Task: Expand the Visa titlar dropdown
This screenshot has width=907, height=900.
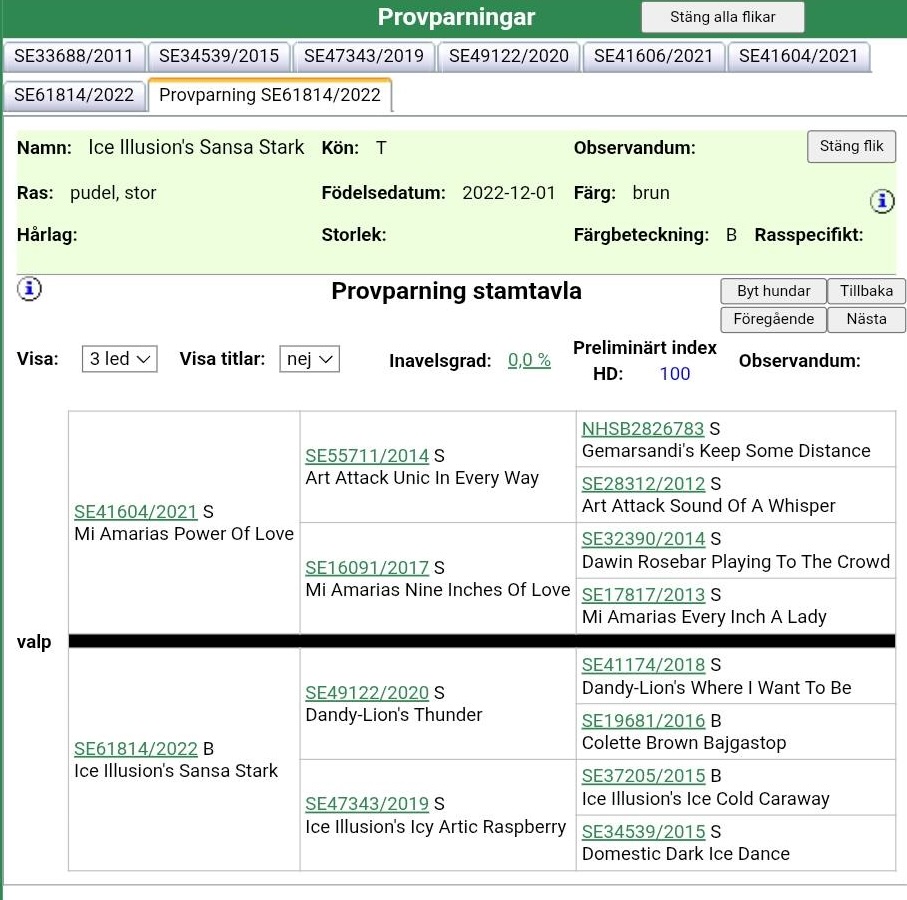Action: point(309,359)
